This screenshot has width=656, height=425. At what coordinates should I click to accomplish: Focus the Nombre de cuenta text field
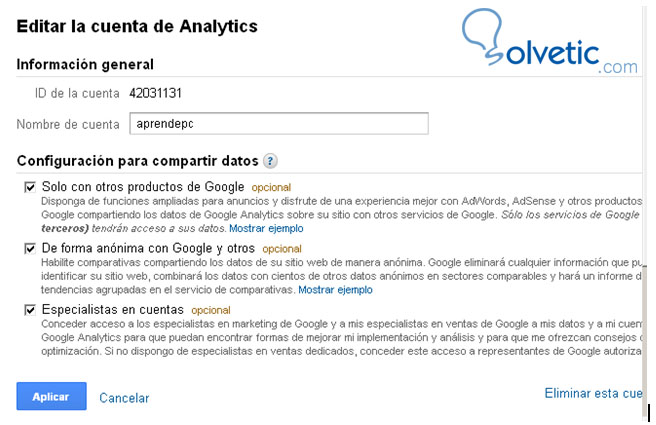(279, 123)
